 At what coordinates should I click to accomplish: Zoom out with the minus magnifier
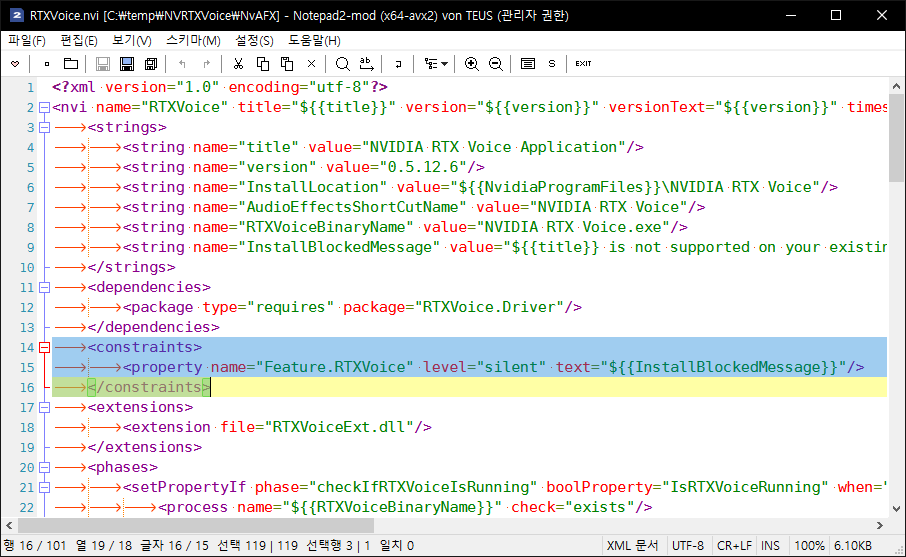[x=495, y=64]
